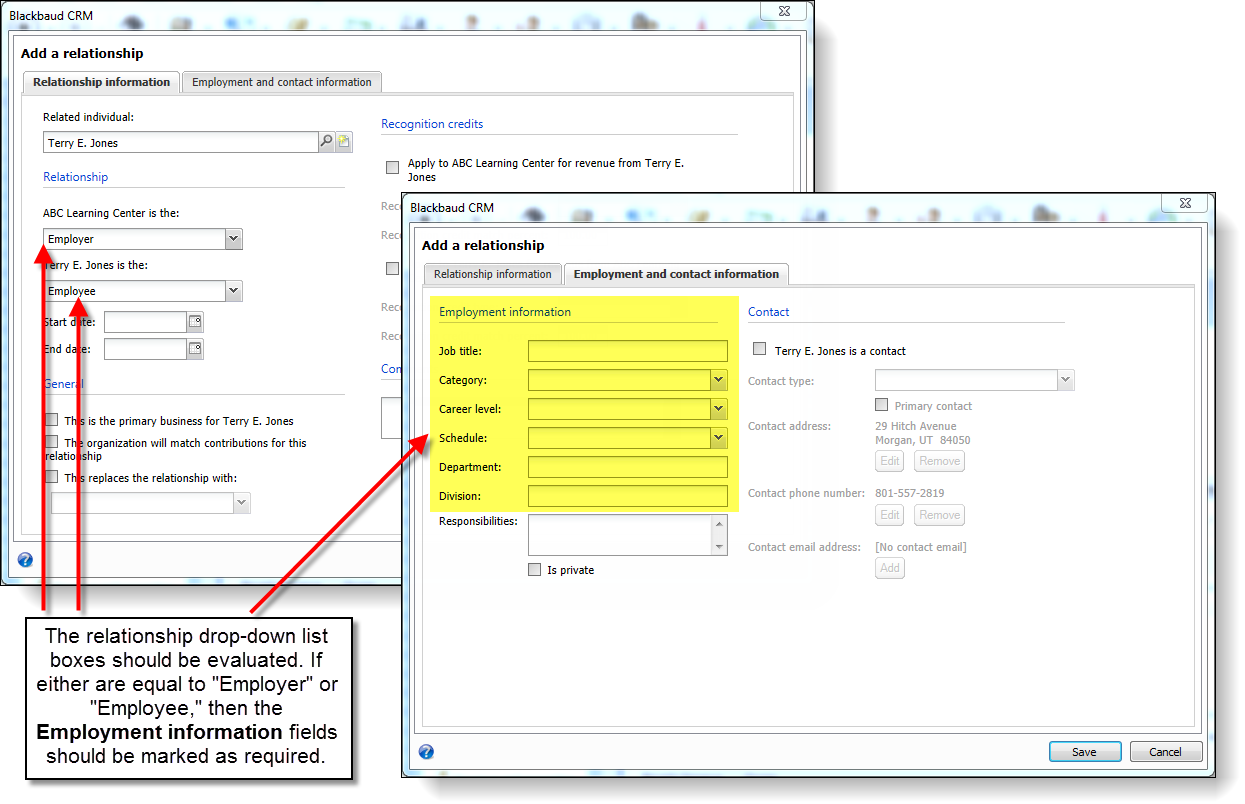Select Relationship information tab in front window

[492, 274]
